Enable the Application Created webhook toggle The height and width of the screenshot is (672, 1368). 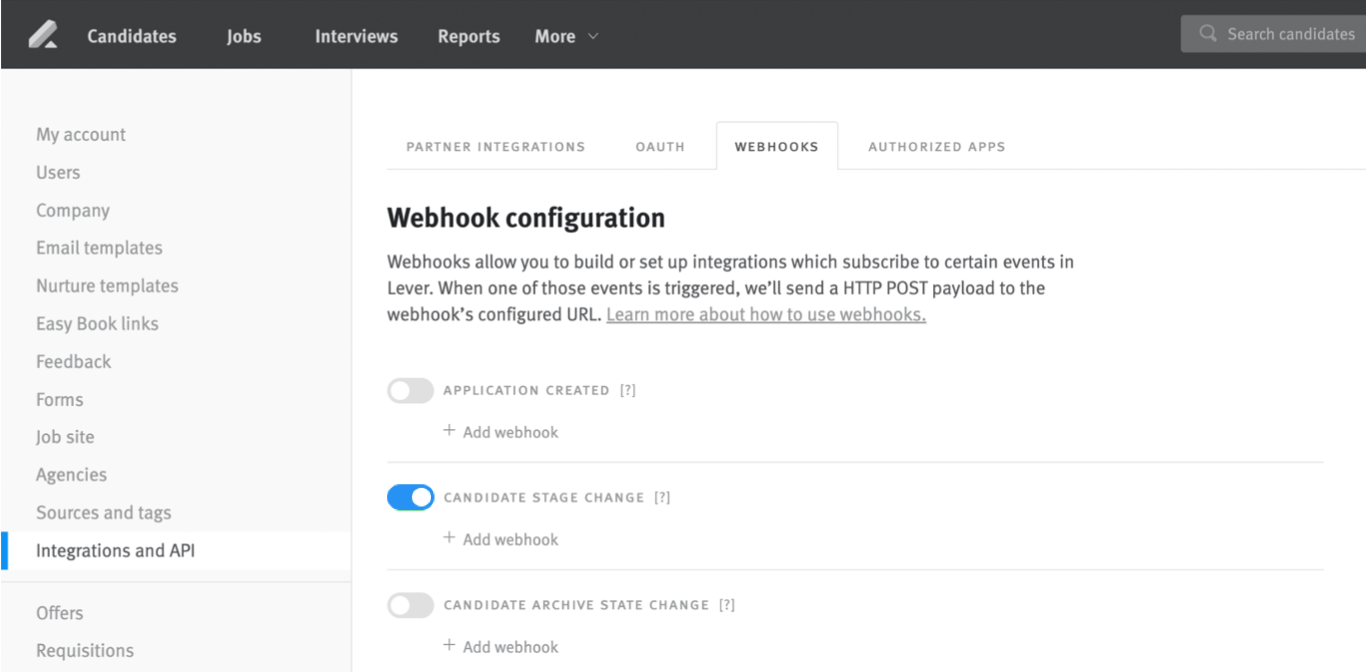(x=410, y=390)
